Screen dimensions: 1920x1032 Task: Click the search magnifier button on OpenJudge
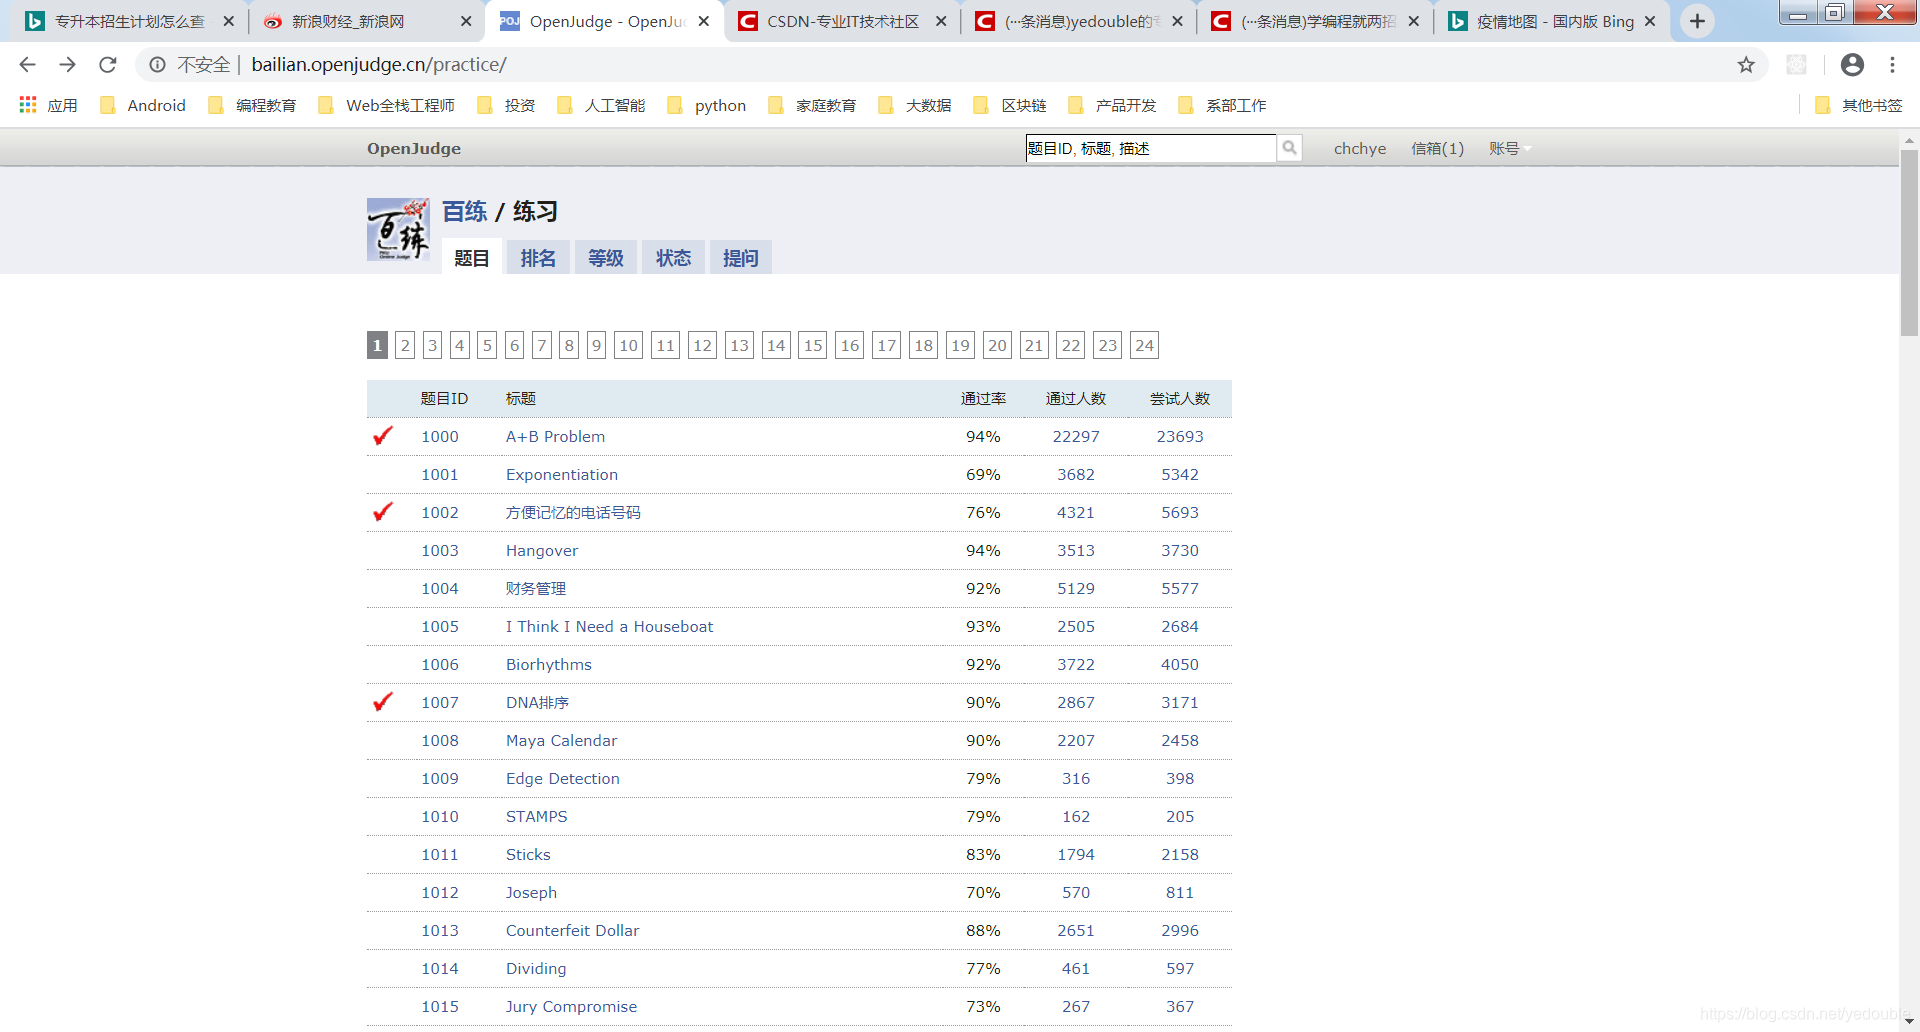click(x=1290, y=148)
